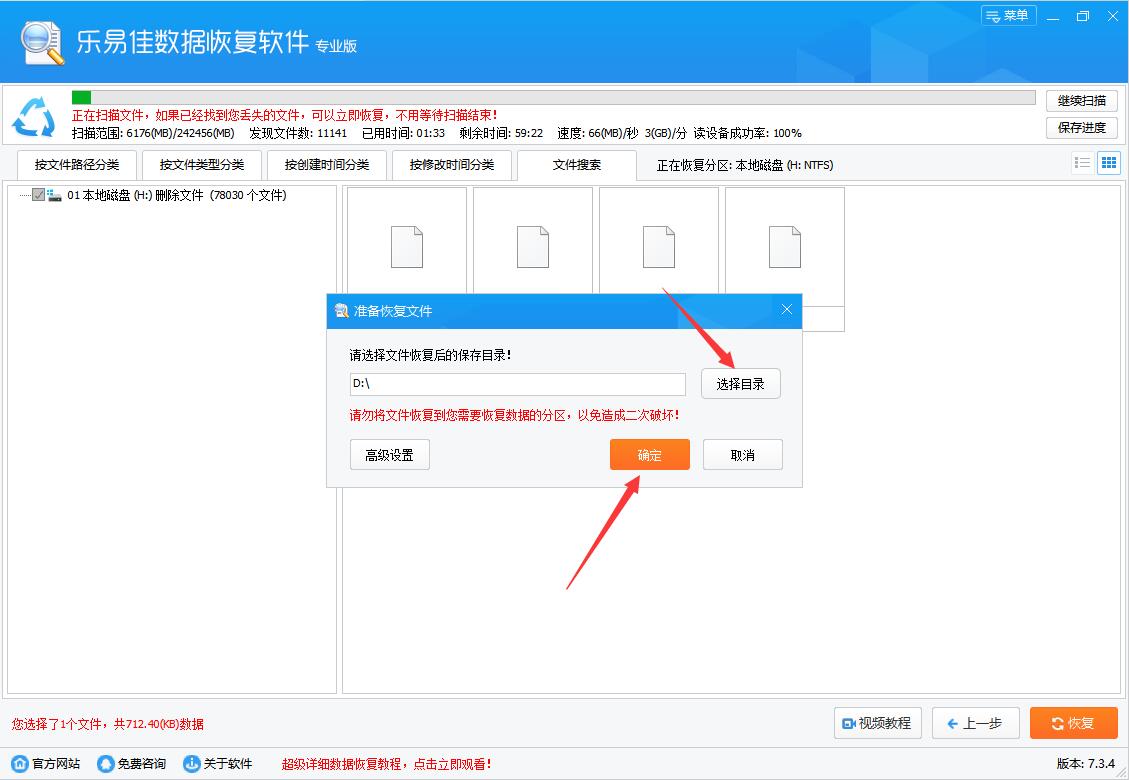Select the list view icon

click(x=1082, y=162)
